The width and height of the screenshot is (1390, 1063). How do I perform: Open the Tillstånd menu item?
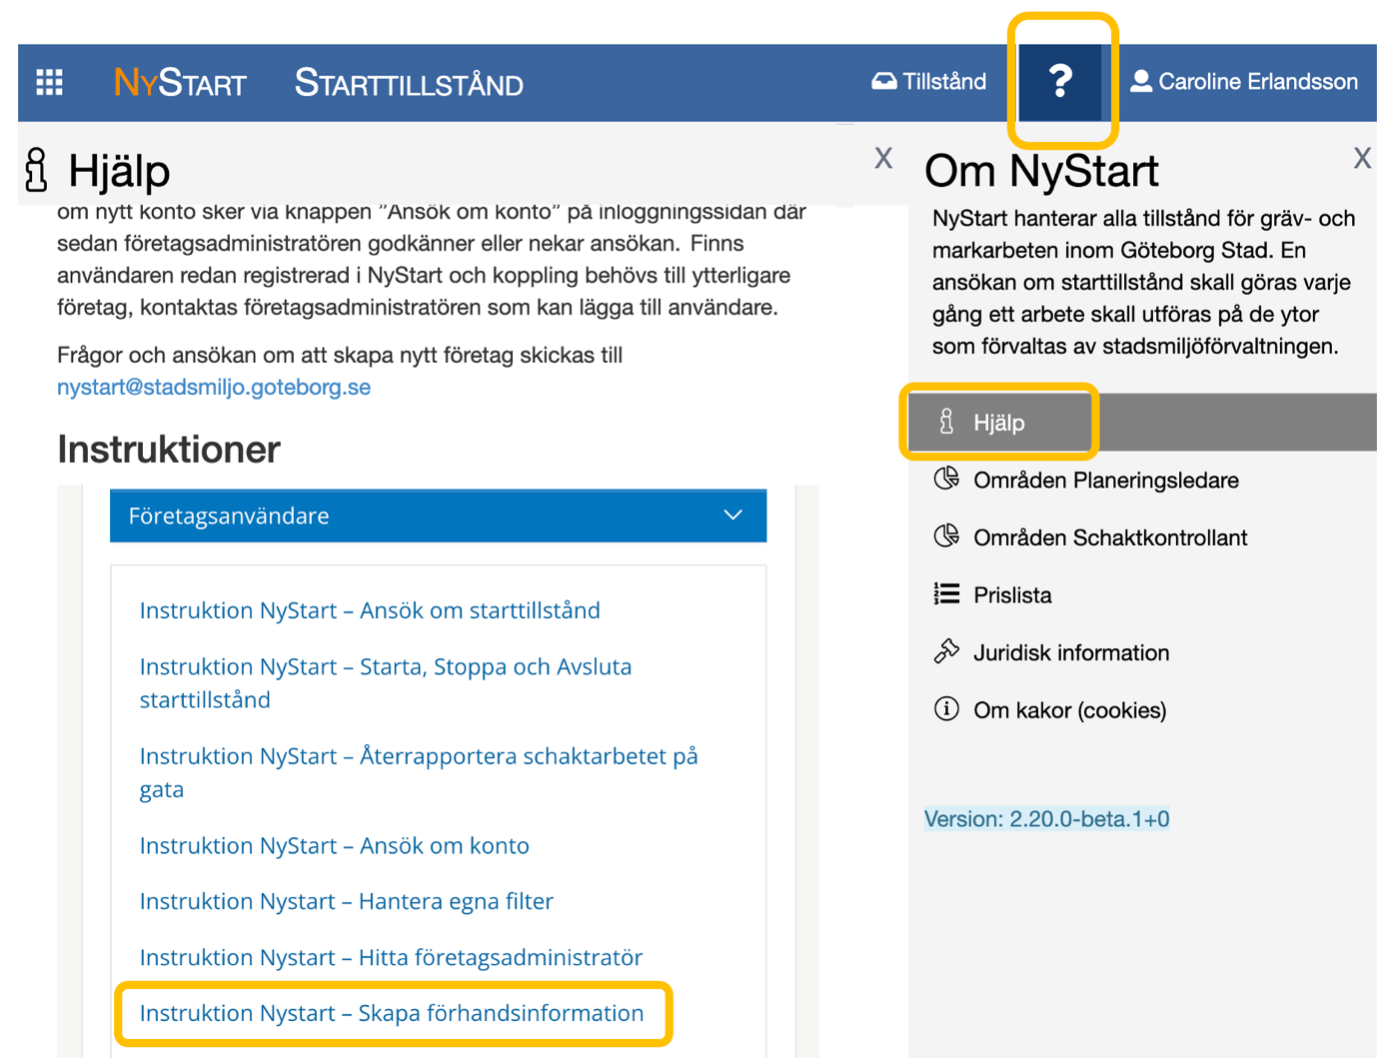(929, 82)
